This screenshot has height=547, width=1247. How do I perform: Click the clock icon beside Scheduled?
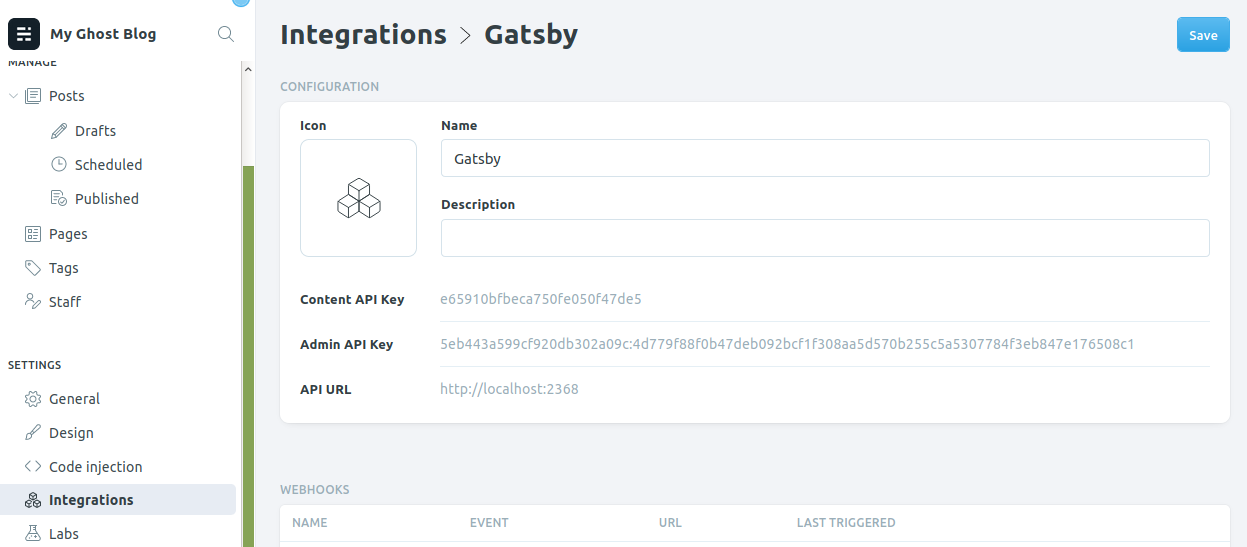click(59, 165)
